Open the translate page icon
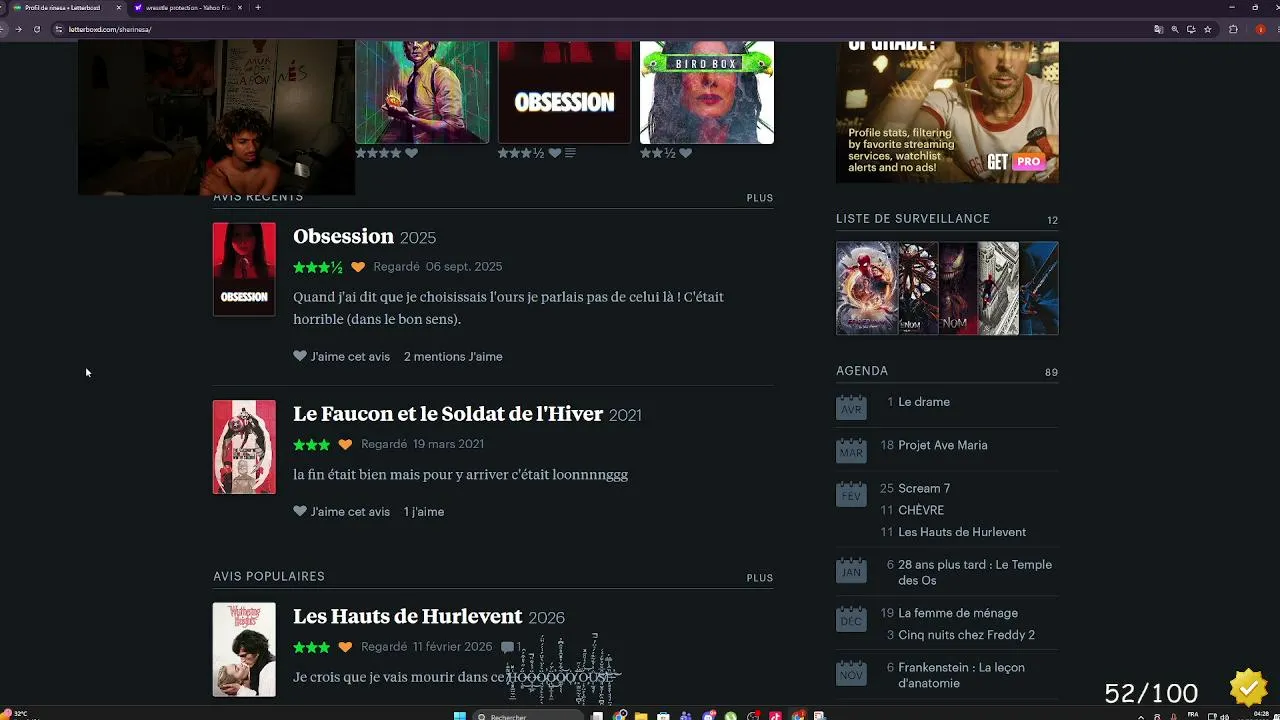The image size is (1280, 720). pyautogui.click(x=1159, y=29)
